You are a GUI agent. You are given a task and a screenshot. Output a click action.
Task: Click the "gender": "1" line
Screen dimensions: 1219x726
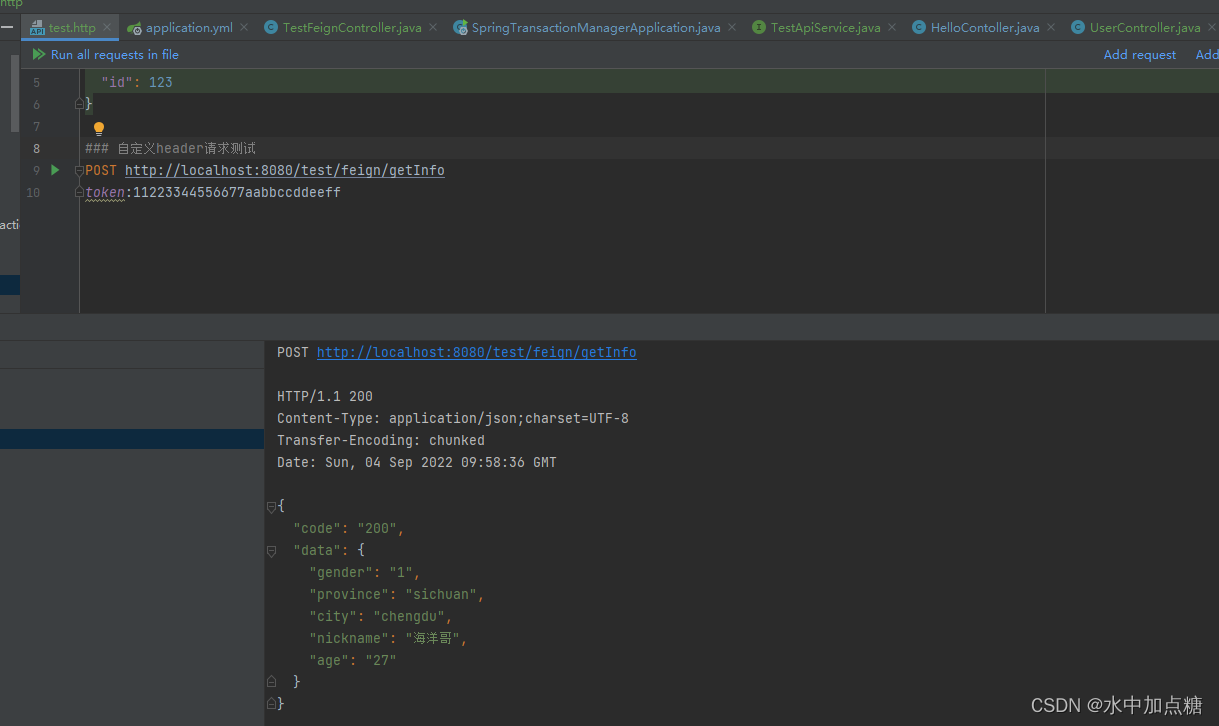pos(365,572)
